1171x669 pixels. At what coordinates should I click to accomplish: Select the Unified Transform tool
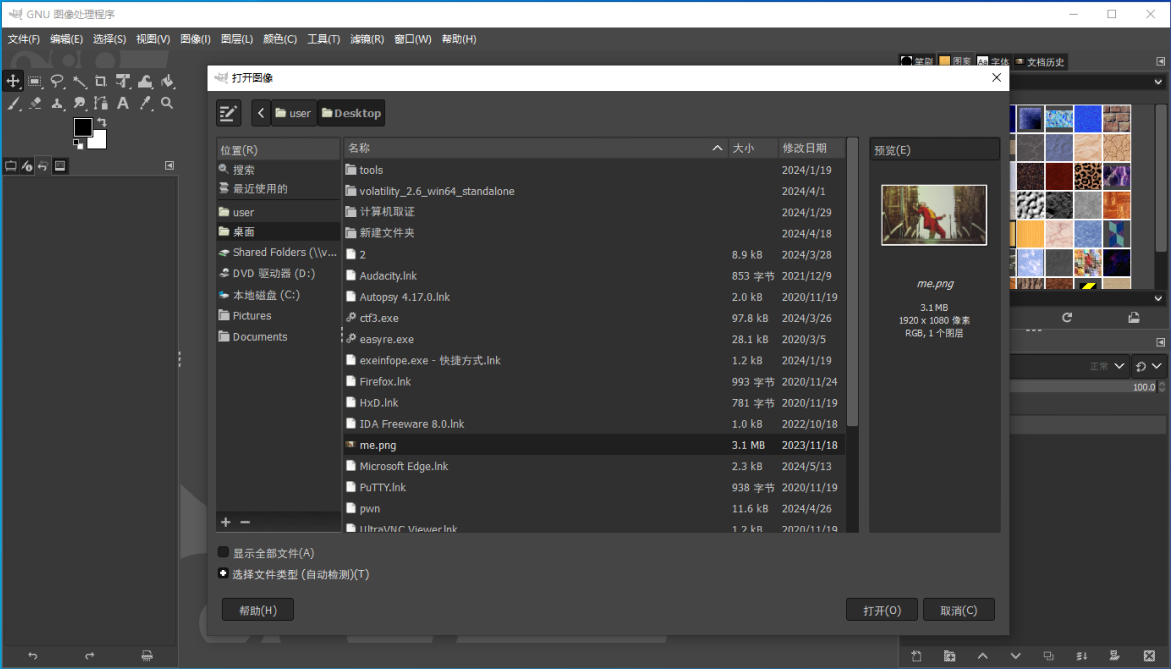click(123, 81)
